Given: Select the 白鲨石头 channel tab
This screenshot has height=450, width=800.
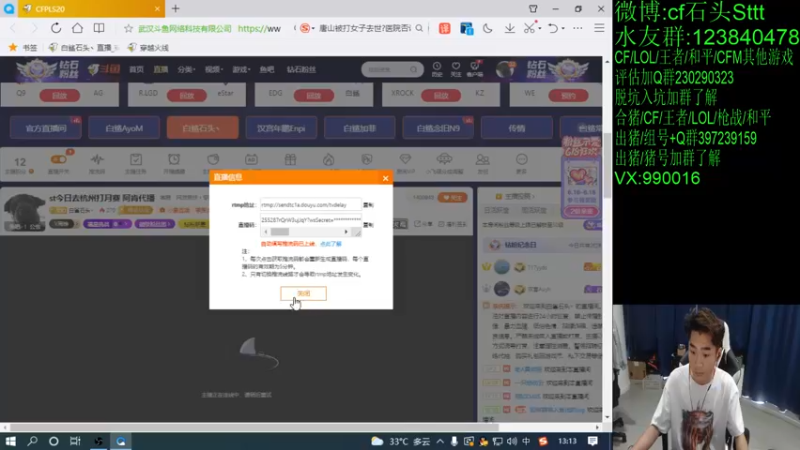Looking at the screenshot, I should (203, 128).
